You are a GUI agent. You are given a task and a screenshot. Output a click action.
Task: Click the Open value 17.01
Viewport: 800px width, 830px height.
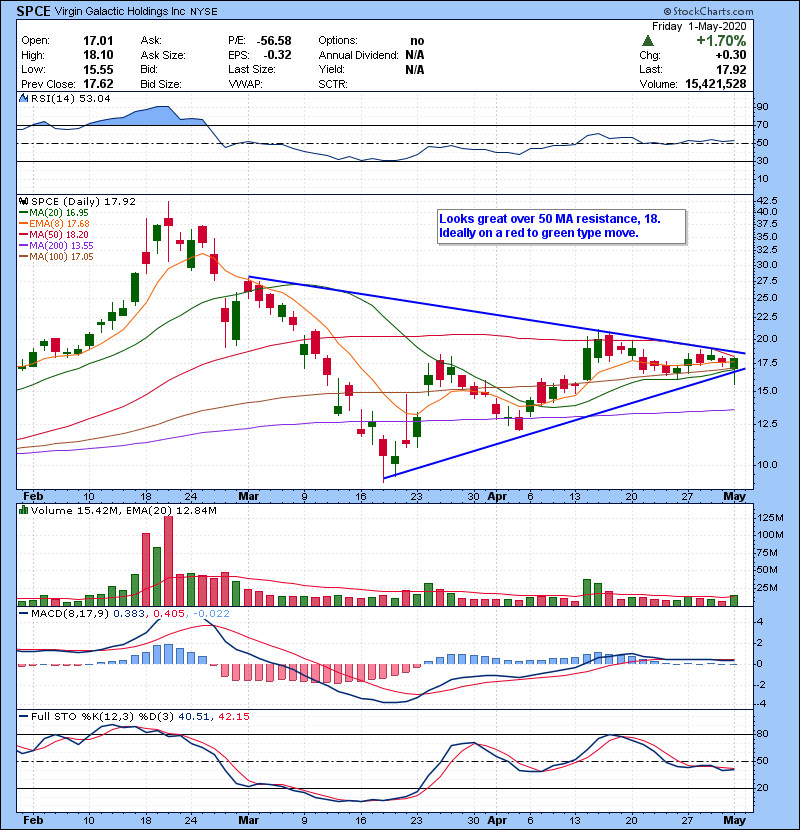(x=98, y=41)
